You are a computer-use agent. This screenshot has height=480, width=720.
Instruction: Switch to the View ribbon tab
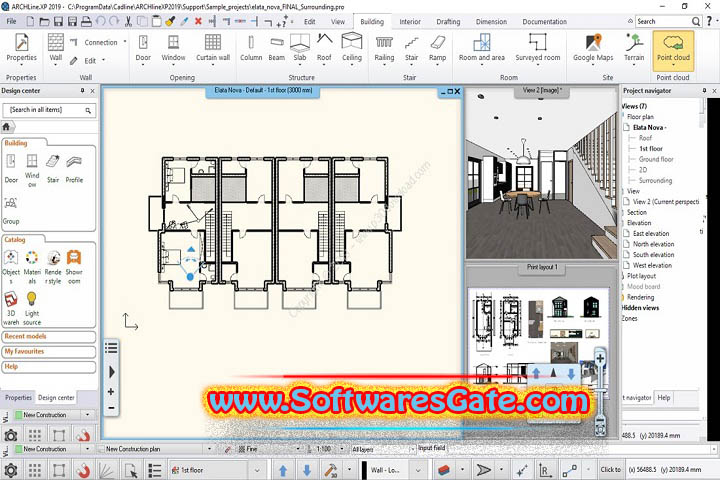pos(338,22)
